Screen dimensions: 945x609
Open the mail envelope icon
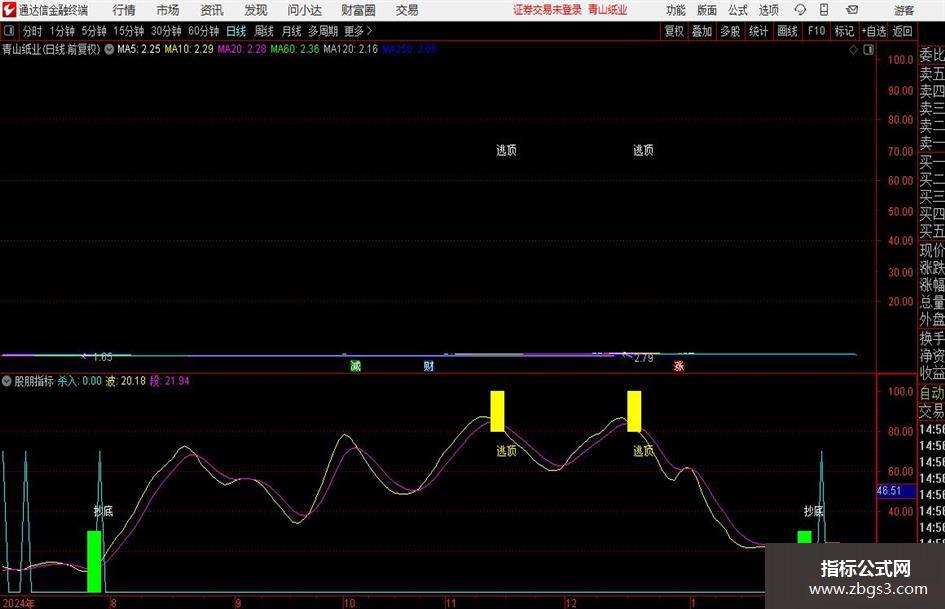coord(852,10)
